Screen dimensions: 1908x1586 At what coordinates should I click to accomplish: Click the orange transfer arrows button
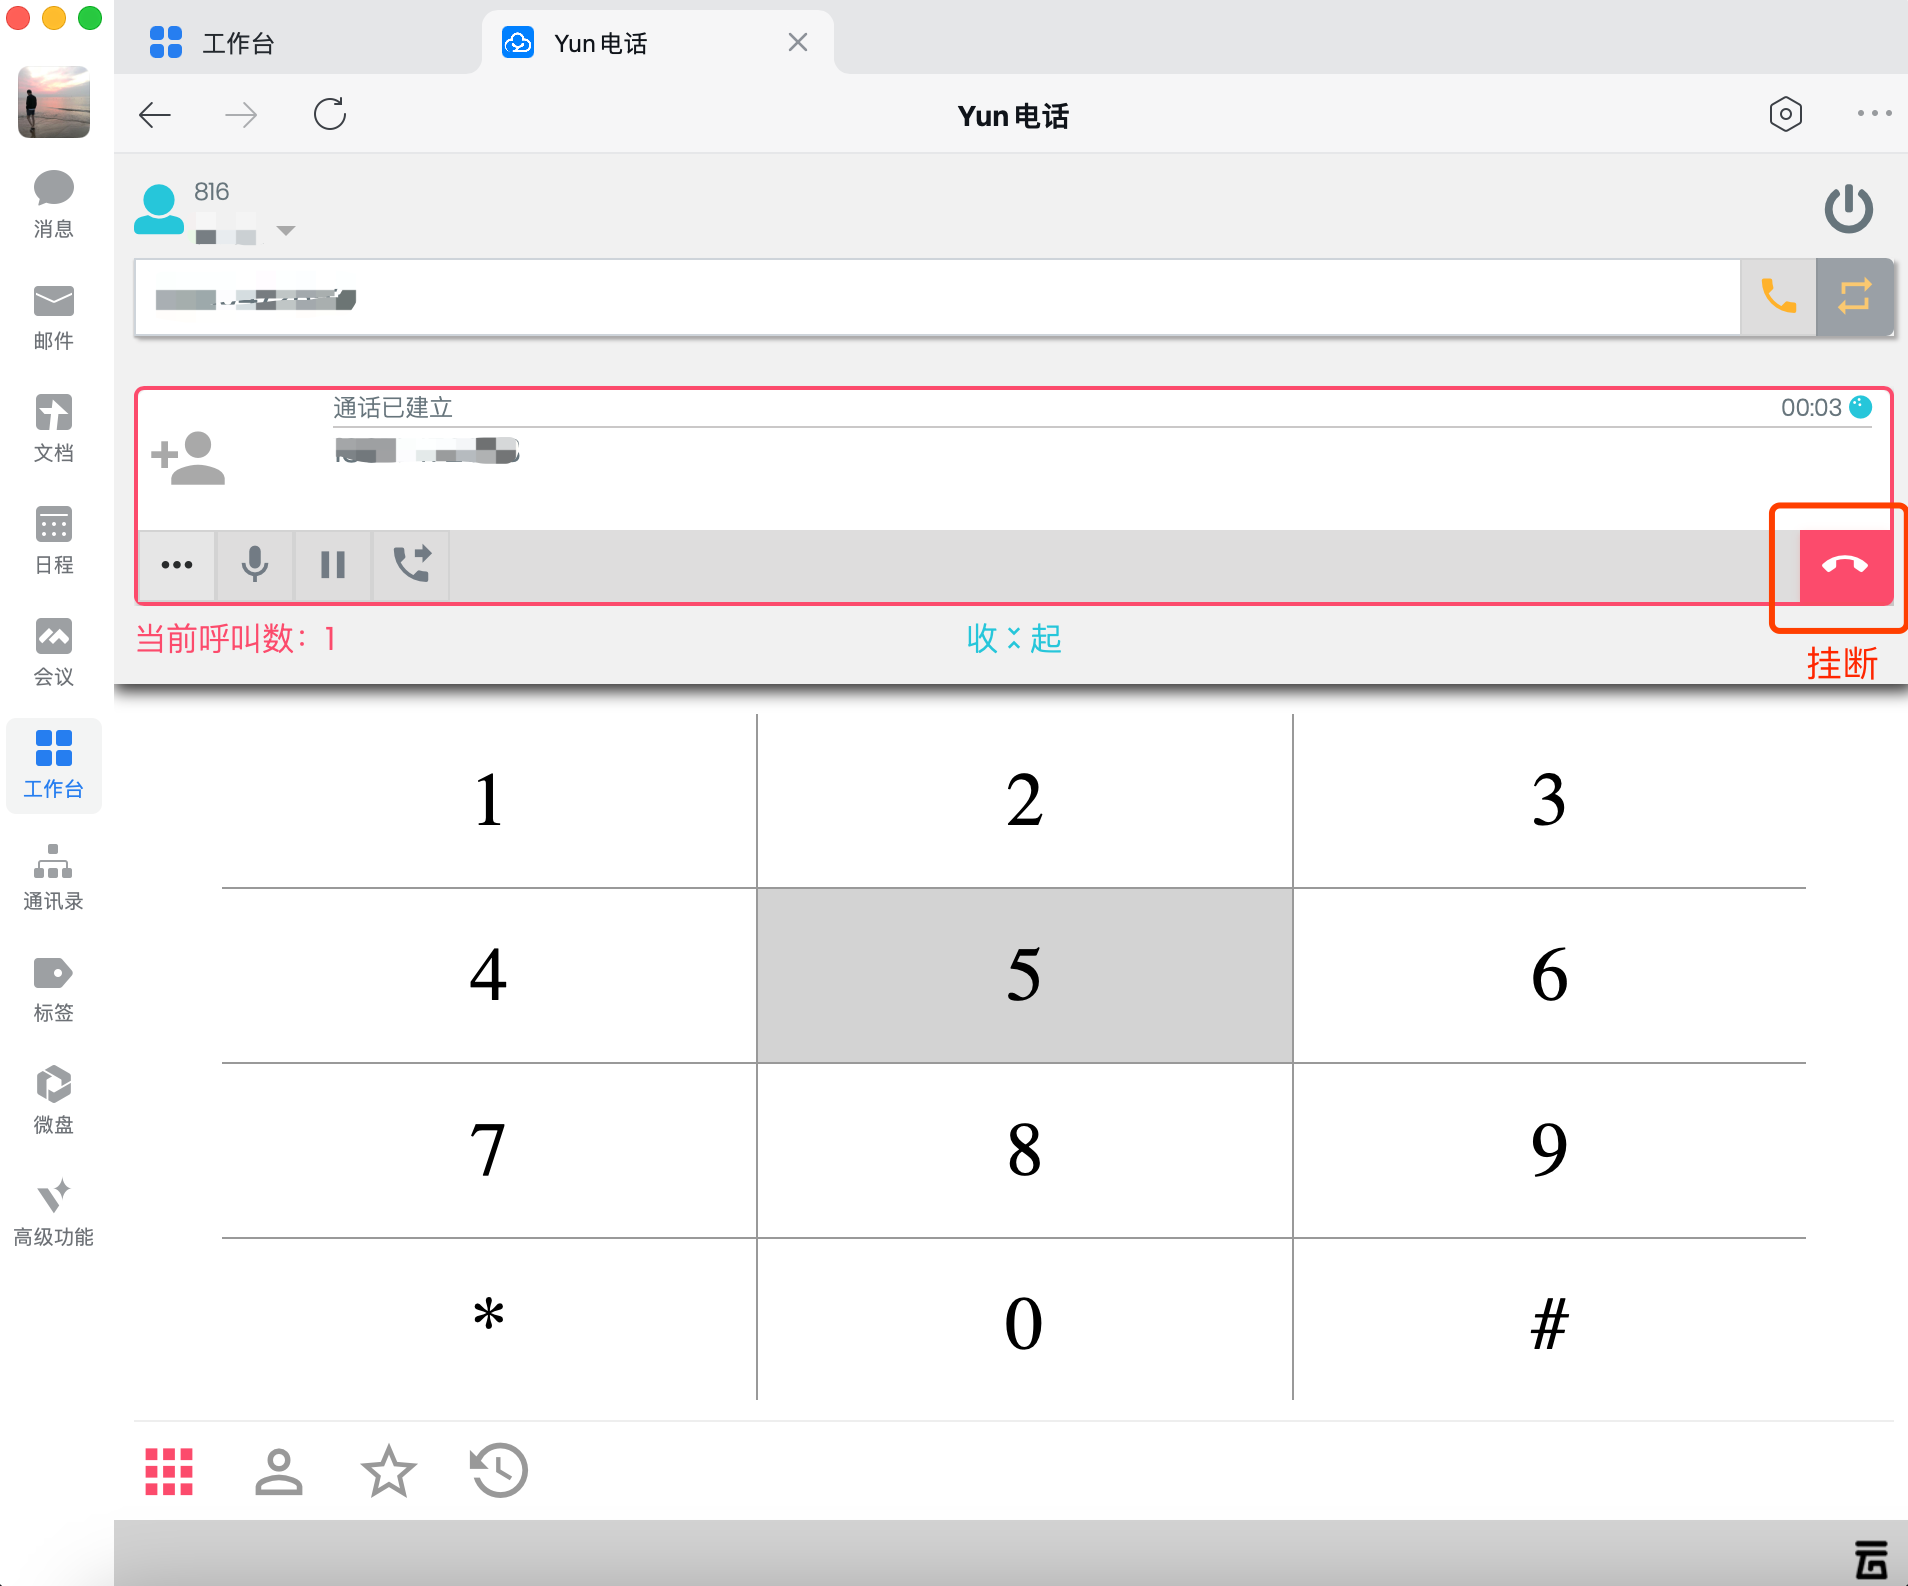pyautogui.click(x=1854, y=297)
